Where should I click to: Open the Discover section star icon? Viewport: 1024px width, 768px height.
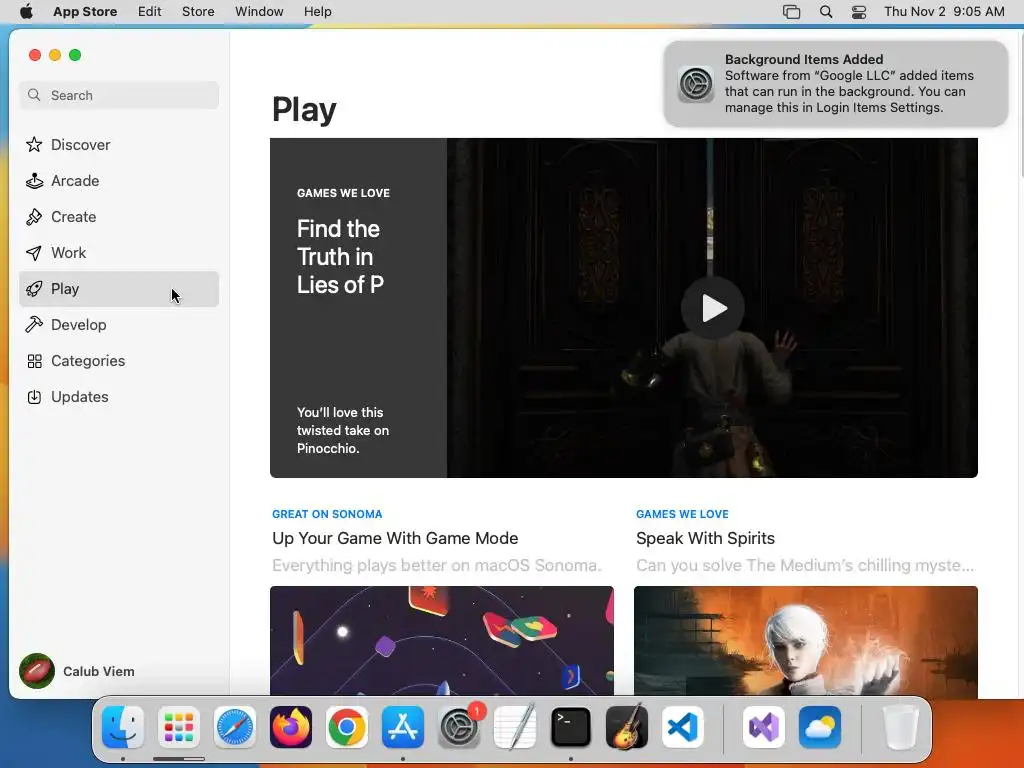(34, 144)
